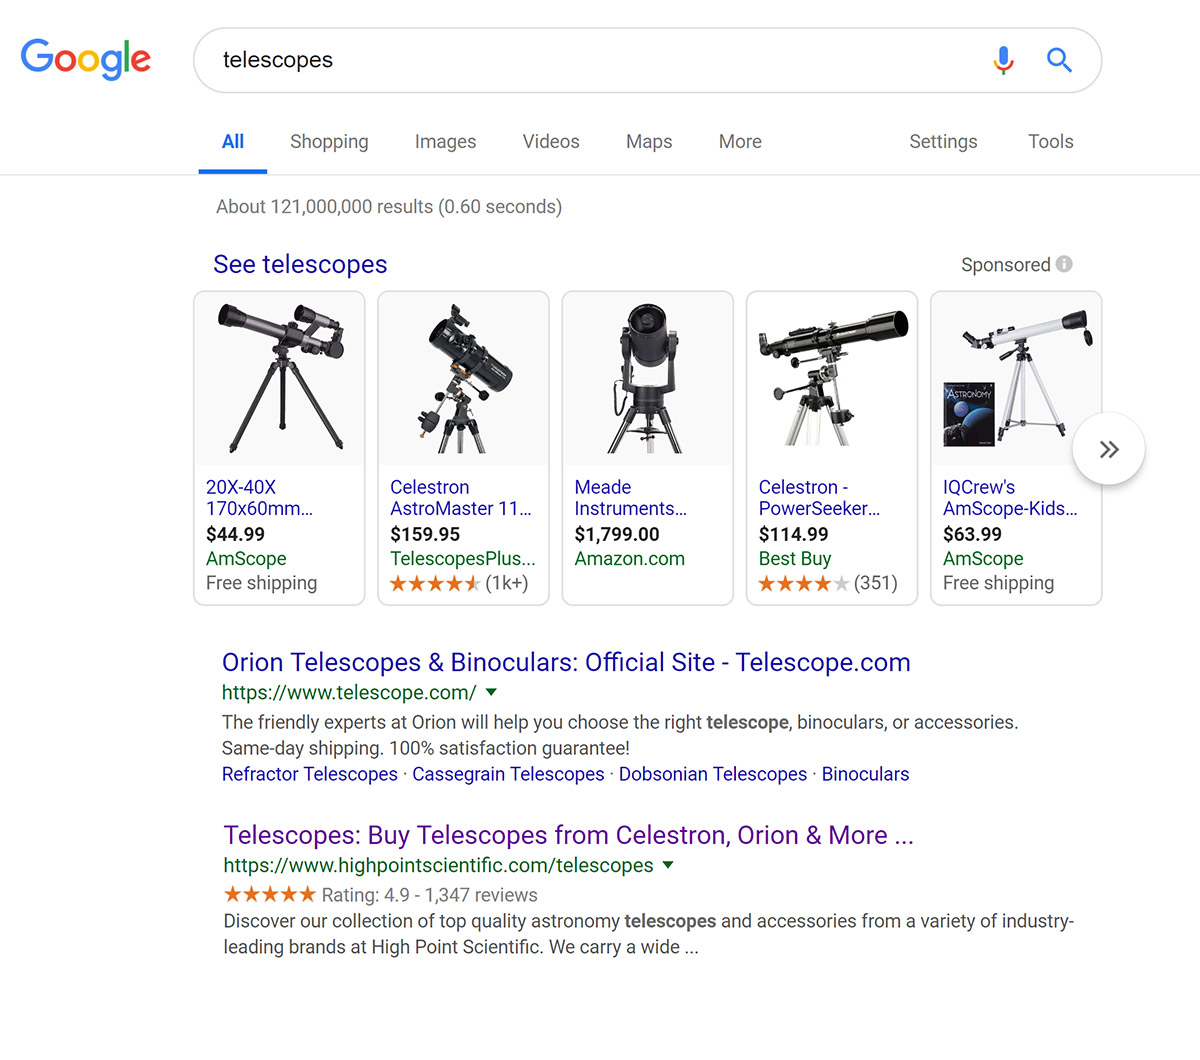Select the All results tab
Screen dimensions: 1200x1060
point(233,142)
